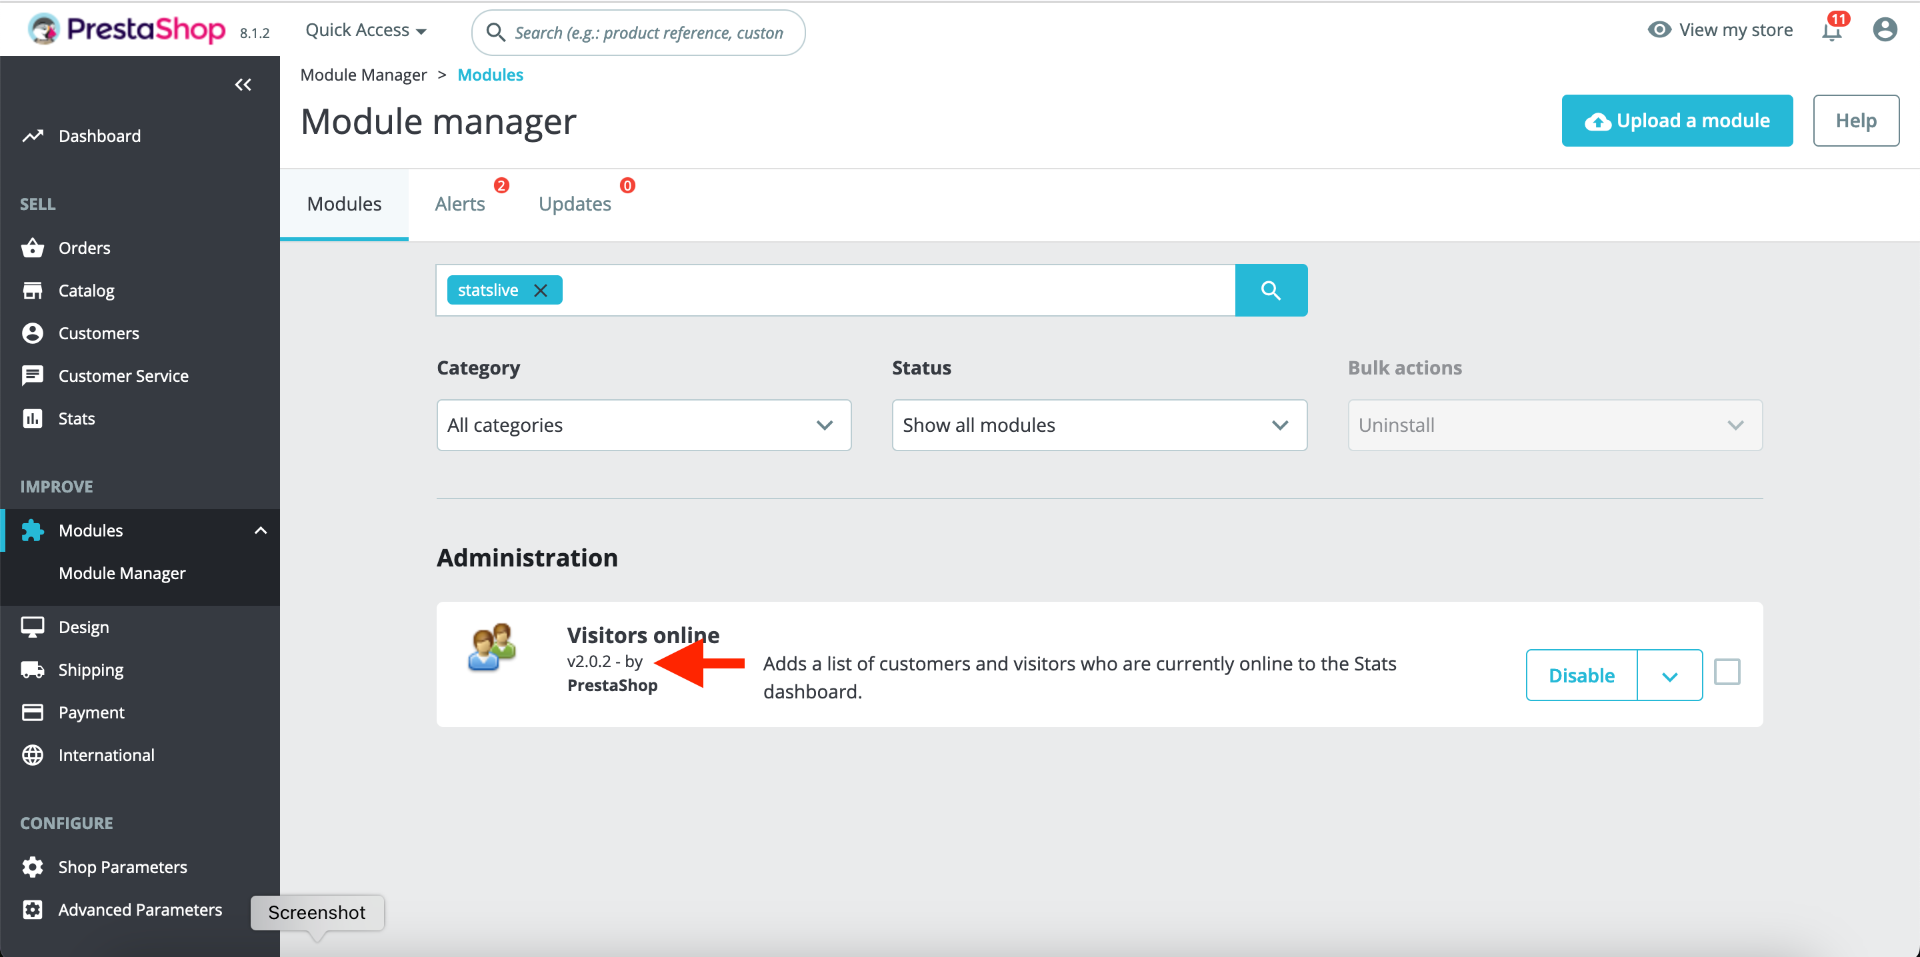Remove the statslive search tag
Image resolution: width=1920 pixels, height=957 pixels.
(x=541, y=290)
